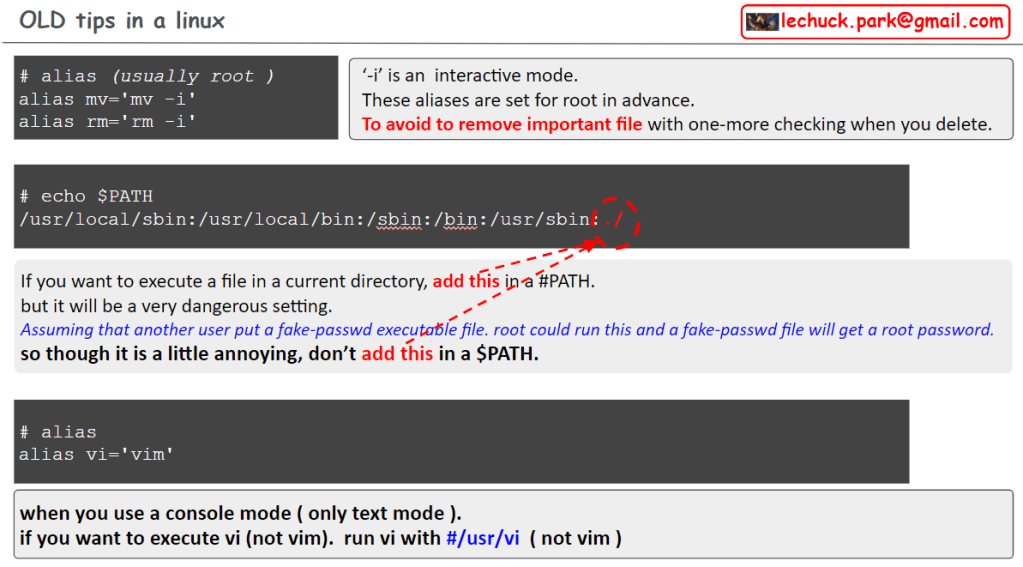Click red 'add this' before 'in a #PATH'
The height and width of the screenshot is (567, 1023).
(x=466, y=282)
